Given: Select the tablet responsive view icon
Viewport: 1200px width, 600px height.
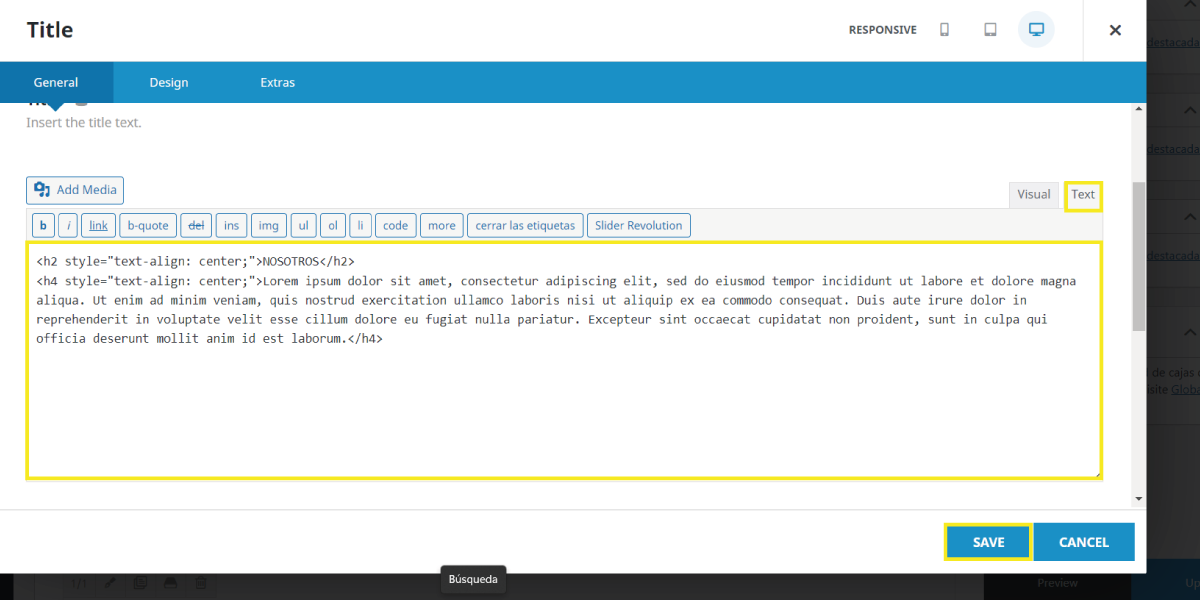Looking at the screenshot, I should (990, 30).
